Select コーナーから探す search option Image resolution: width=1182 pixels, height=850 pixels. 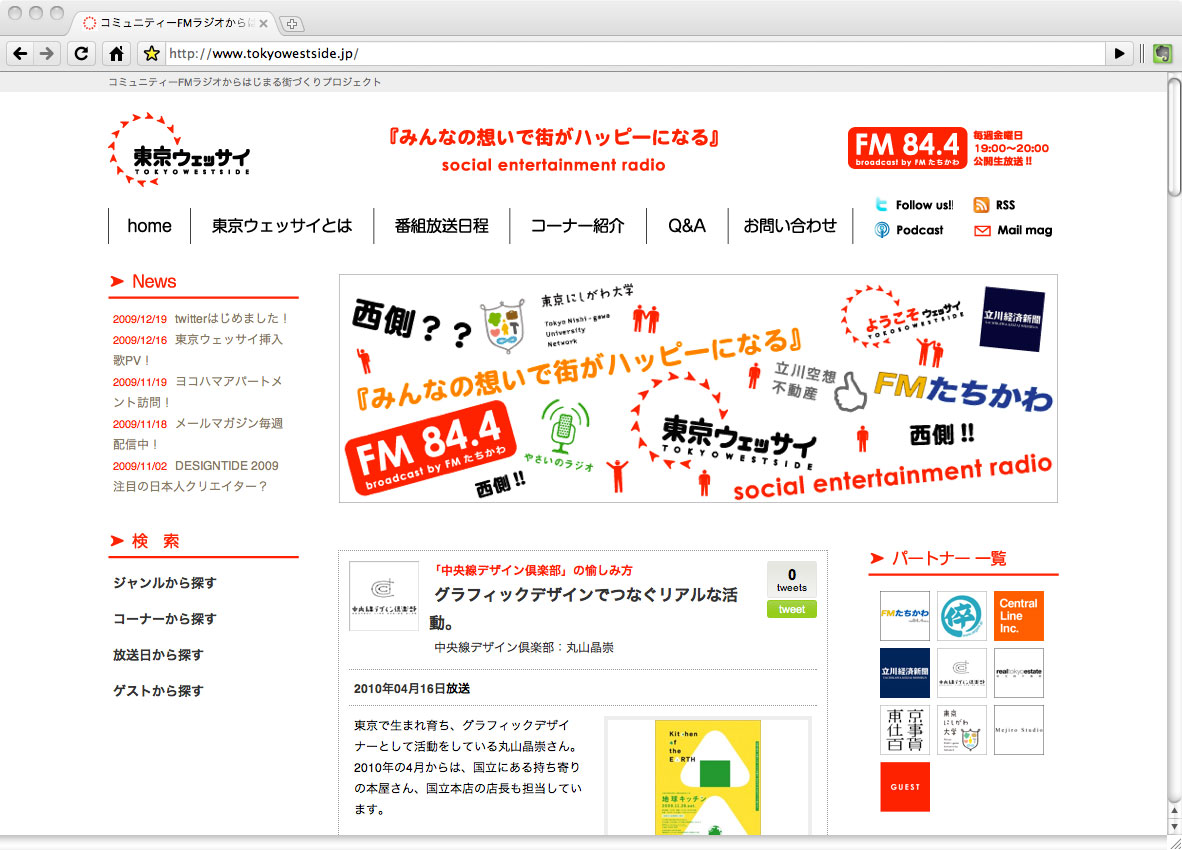(164, 619)
